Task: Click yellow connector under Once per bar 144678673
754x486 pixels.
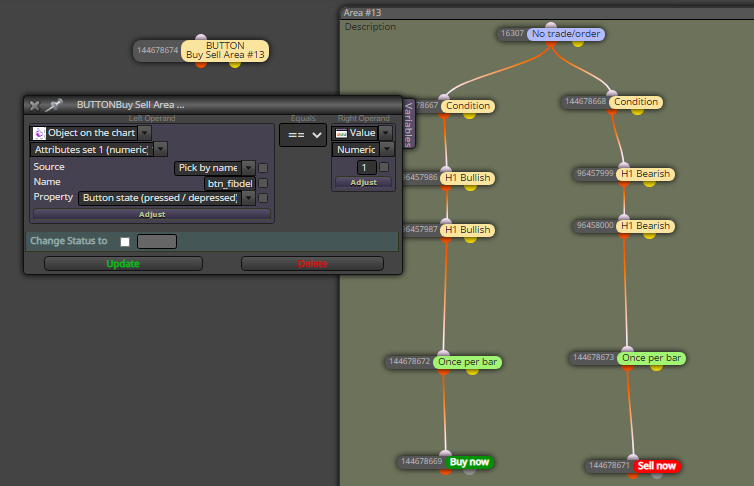Action: 656,368
